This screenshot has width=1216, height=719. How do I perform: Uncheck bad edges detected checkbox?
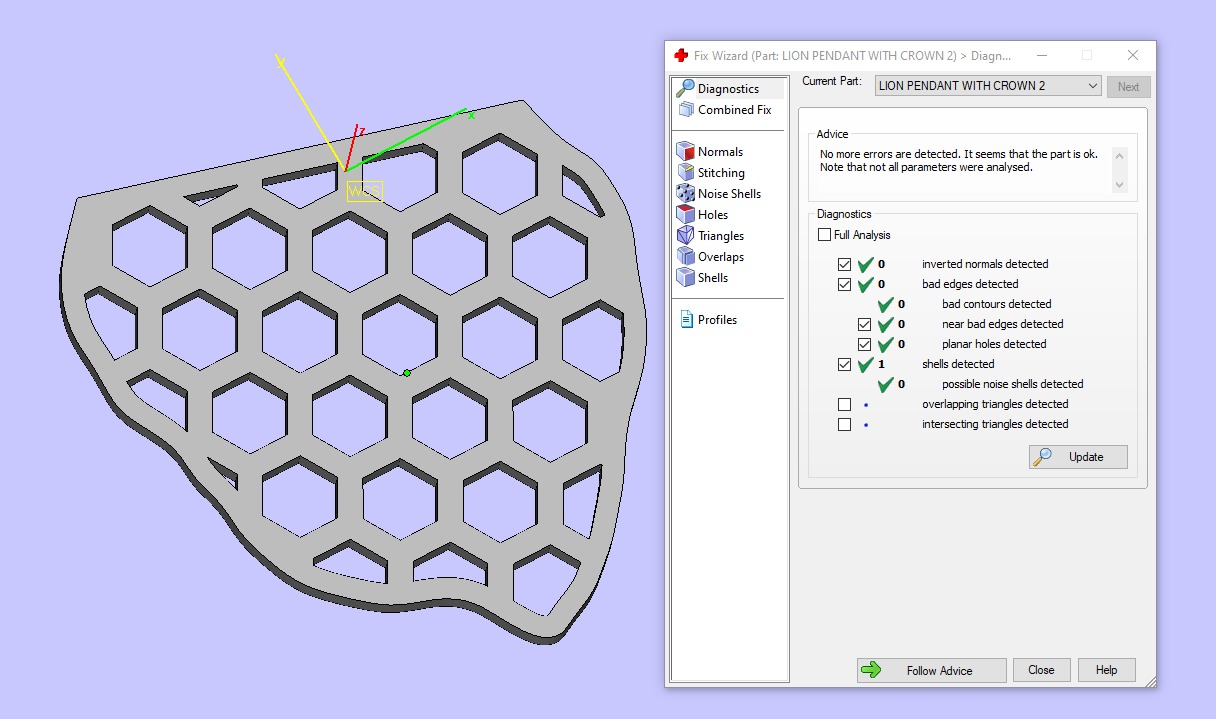coord(844,285)
